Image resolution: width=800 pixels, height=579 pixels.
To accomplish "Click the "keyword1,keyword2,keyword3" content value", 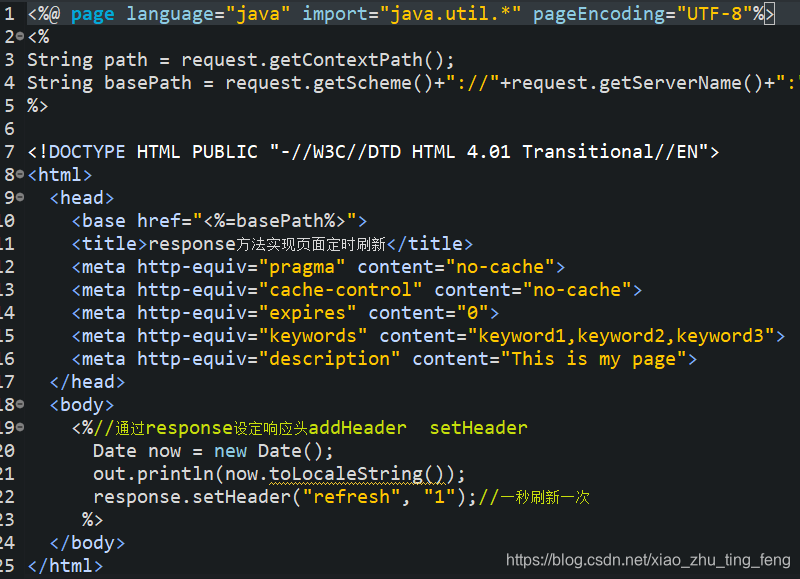I will tap(621, 336).
